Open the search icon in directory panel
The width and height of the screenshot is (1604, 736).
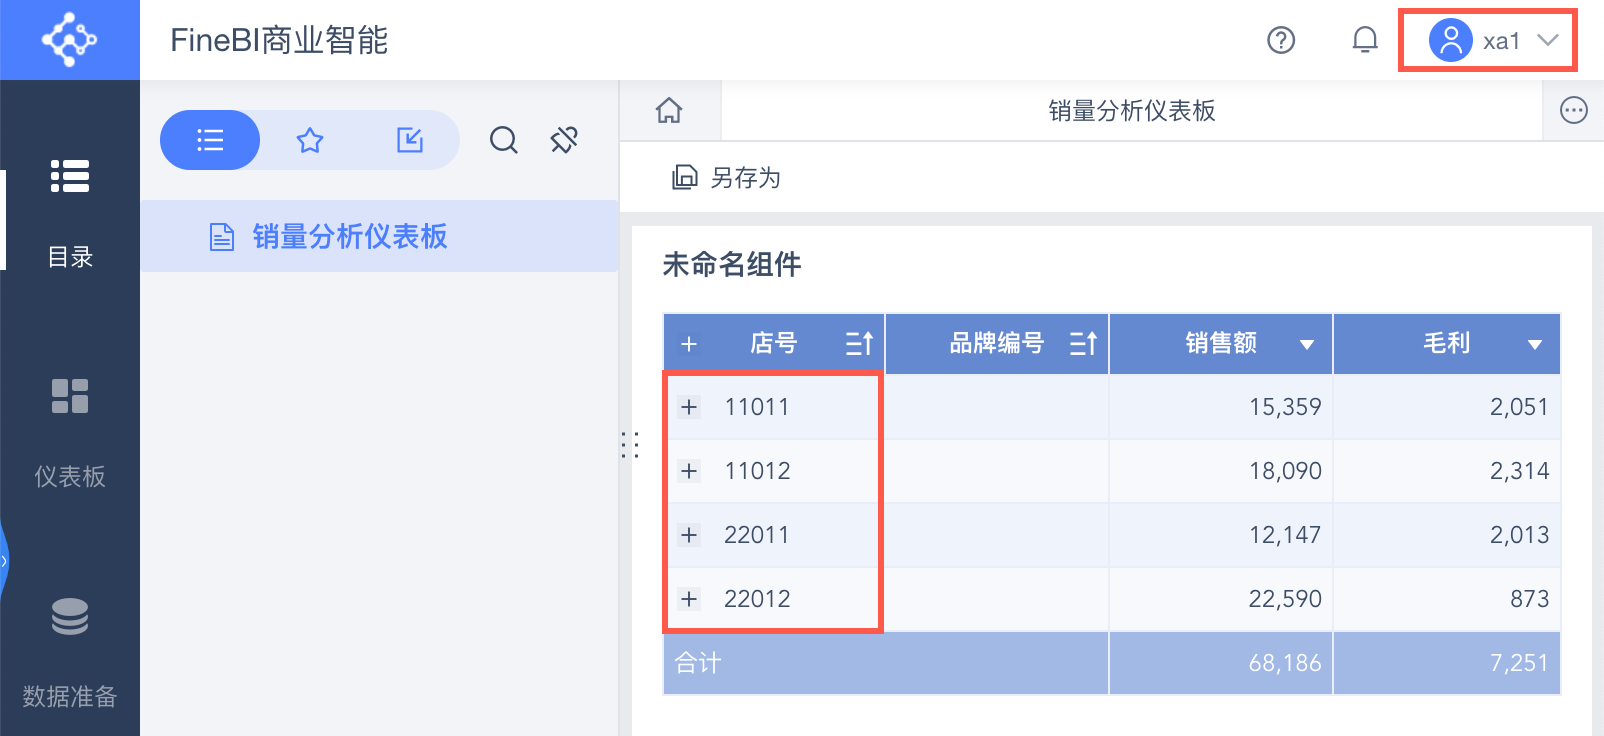[x=503, y=140]
